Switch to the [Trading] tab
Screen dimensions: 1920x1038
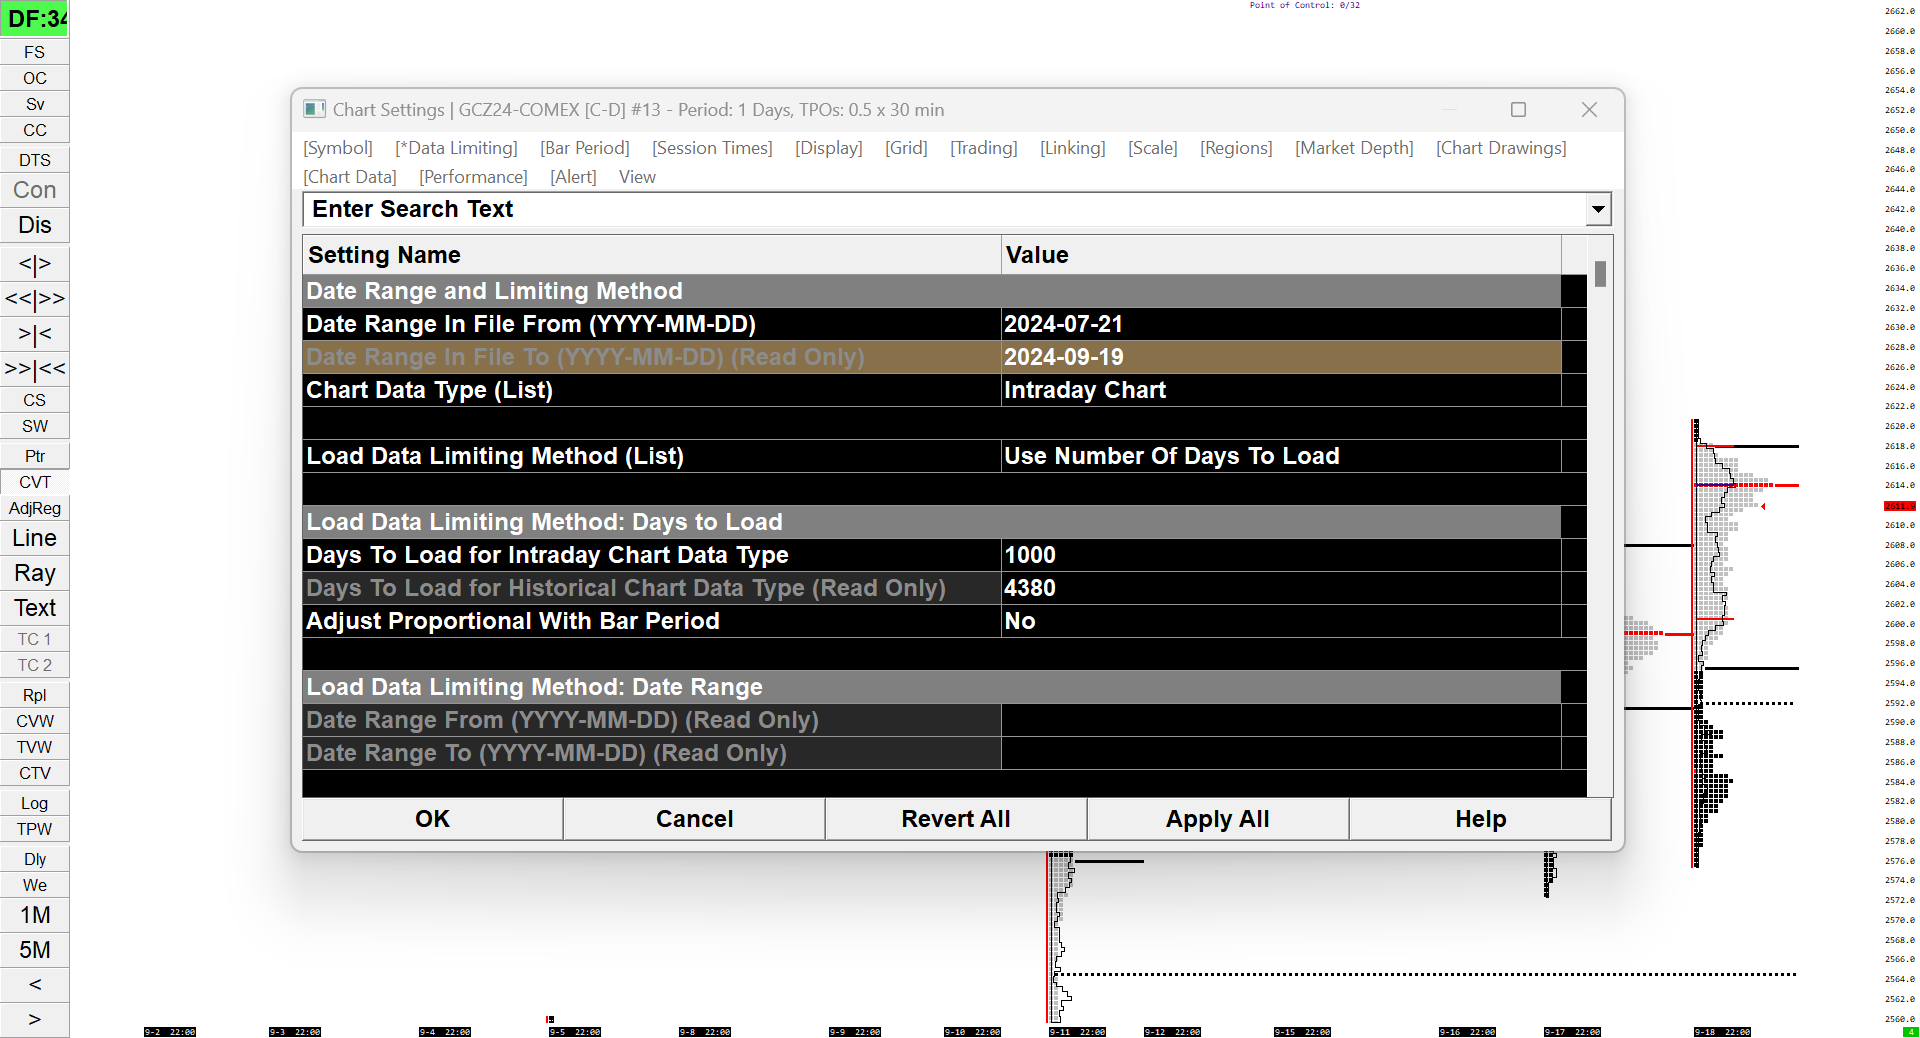tap(984, 148)
